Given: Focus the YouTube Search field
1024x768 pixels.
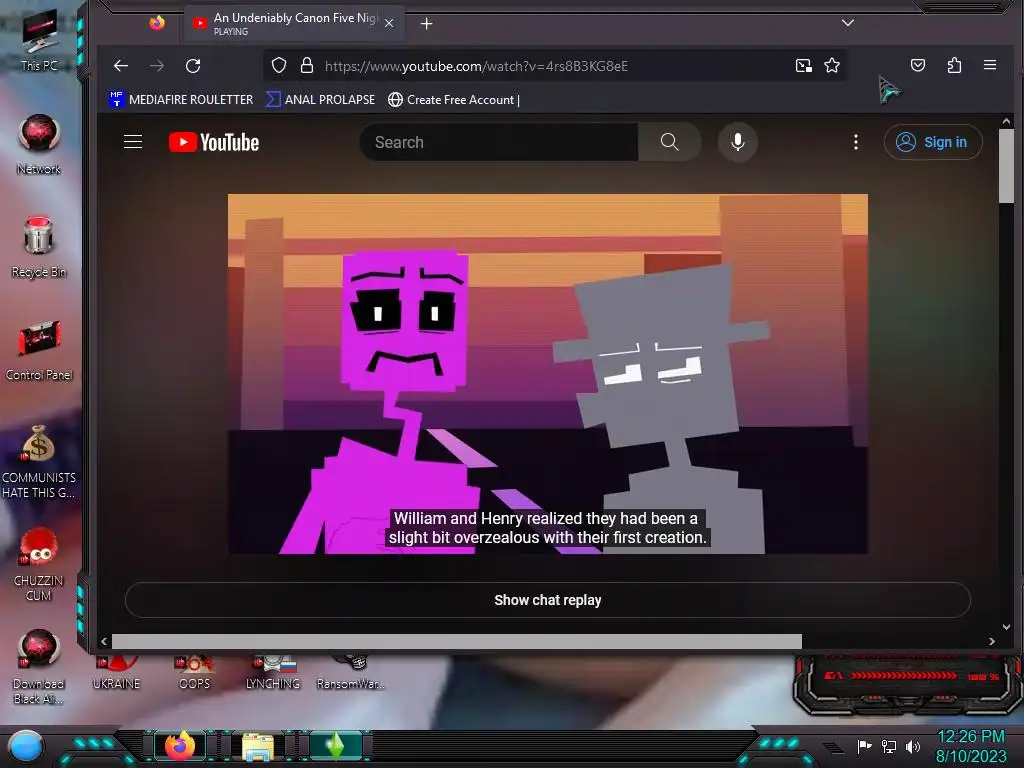Looking at the screenshot, I should pos(500,142).
